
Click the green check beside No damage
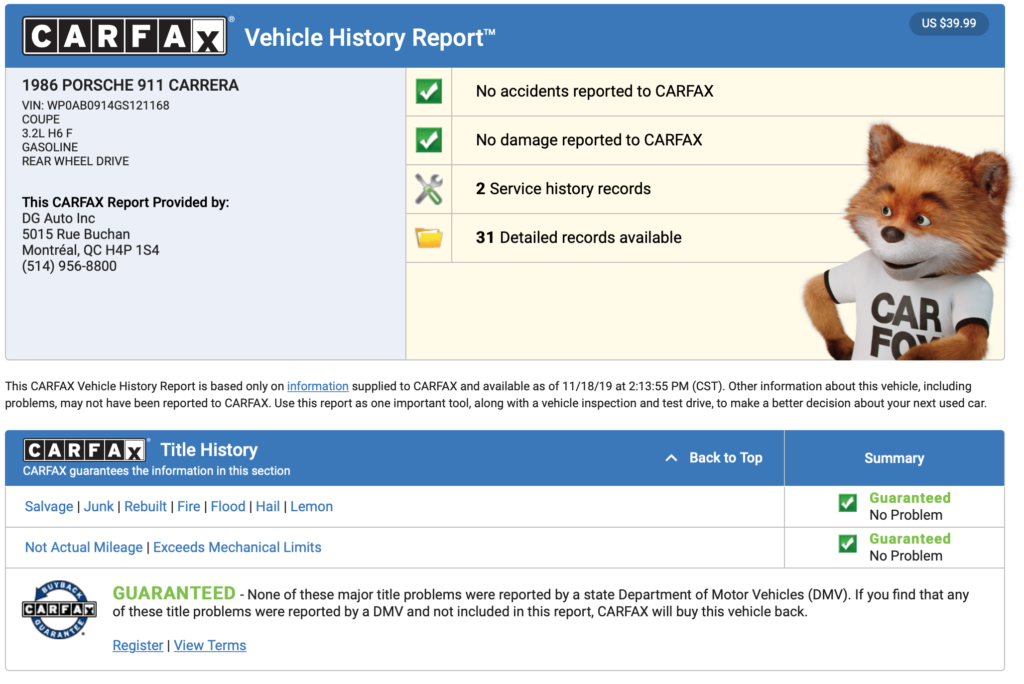pyautogui.click(x=428, y=140)
